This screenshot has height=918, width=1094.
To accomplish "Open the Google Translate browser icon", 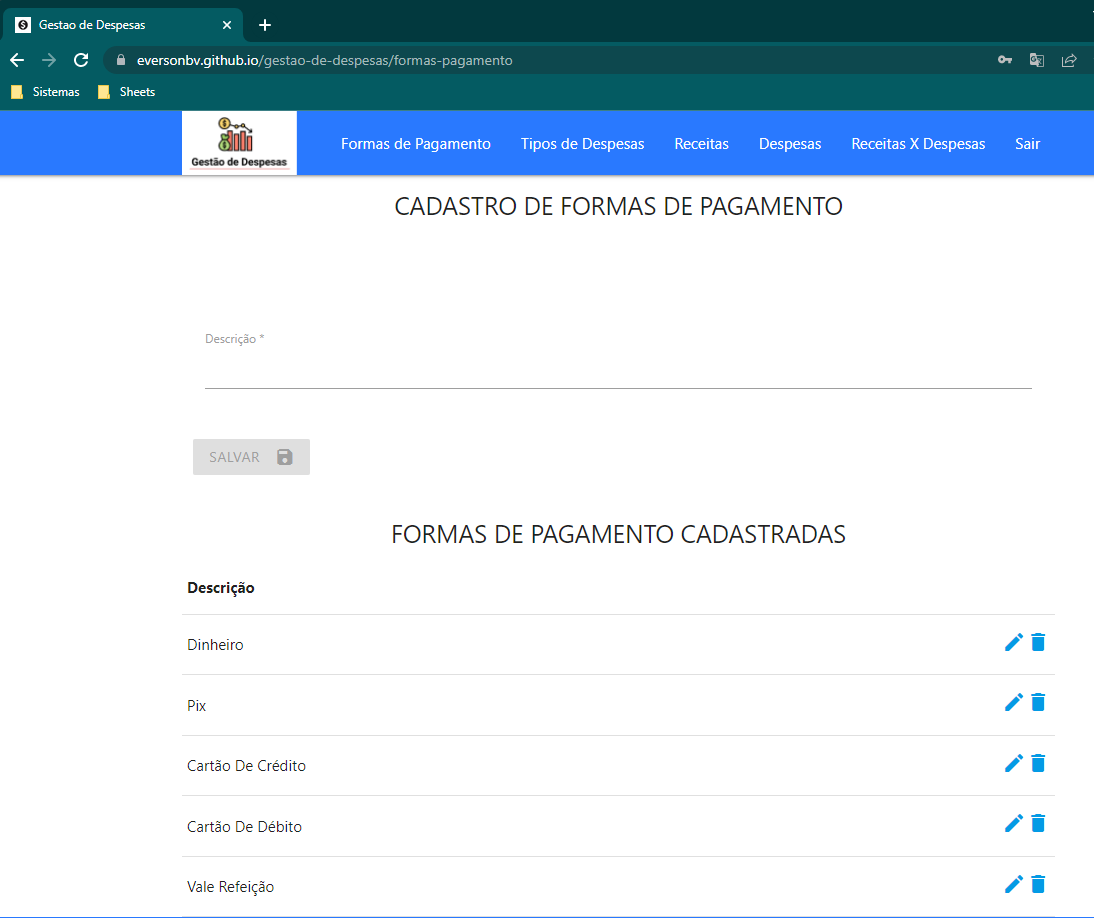I will pyautogui.click(x=1036, y=59).
